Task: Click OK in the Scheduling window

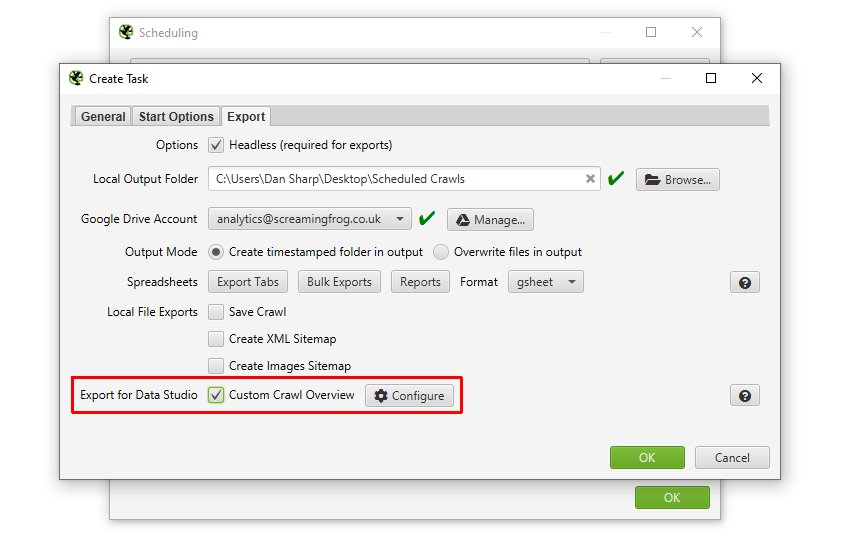Action: [x=672, y=497]
